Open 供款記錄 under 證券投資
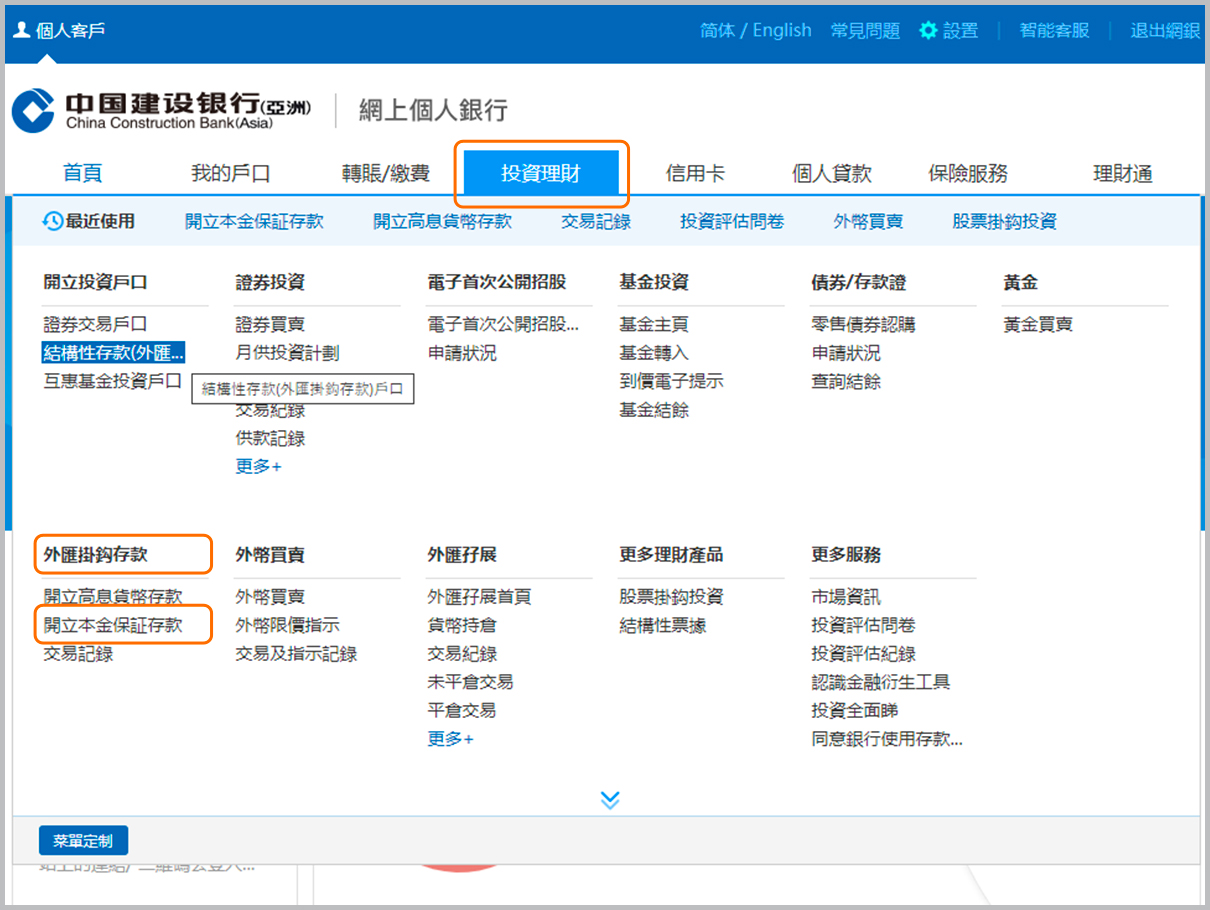 click(270, 438)
